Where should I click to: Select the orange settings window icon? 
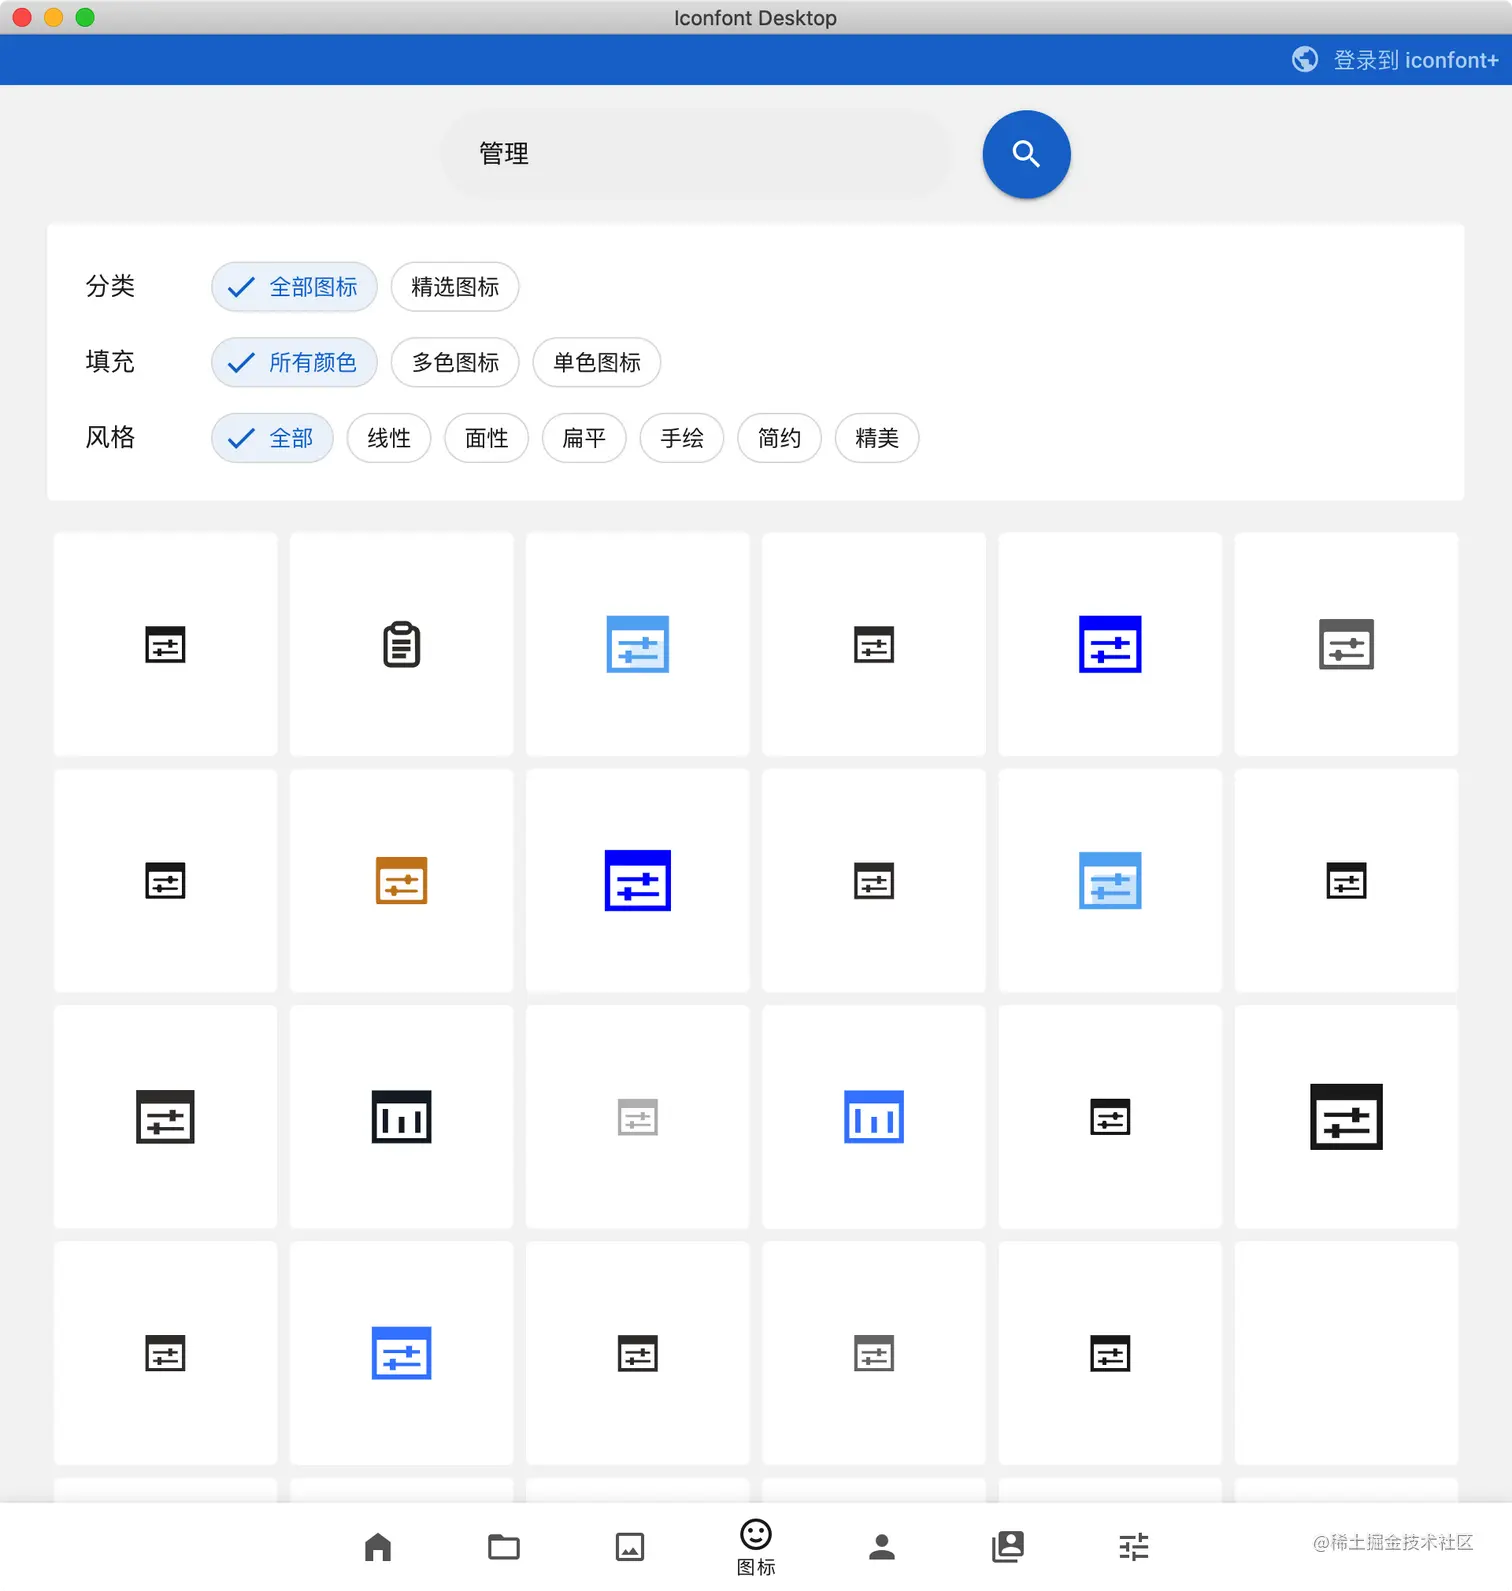point(401,880)
